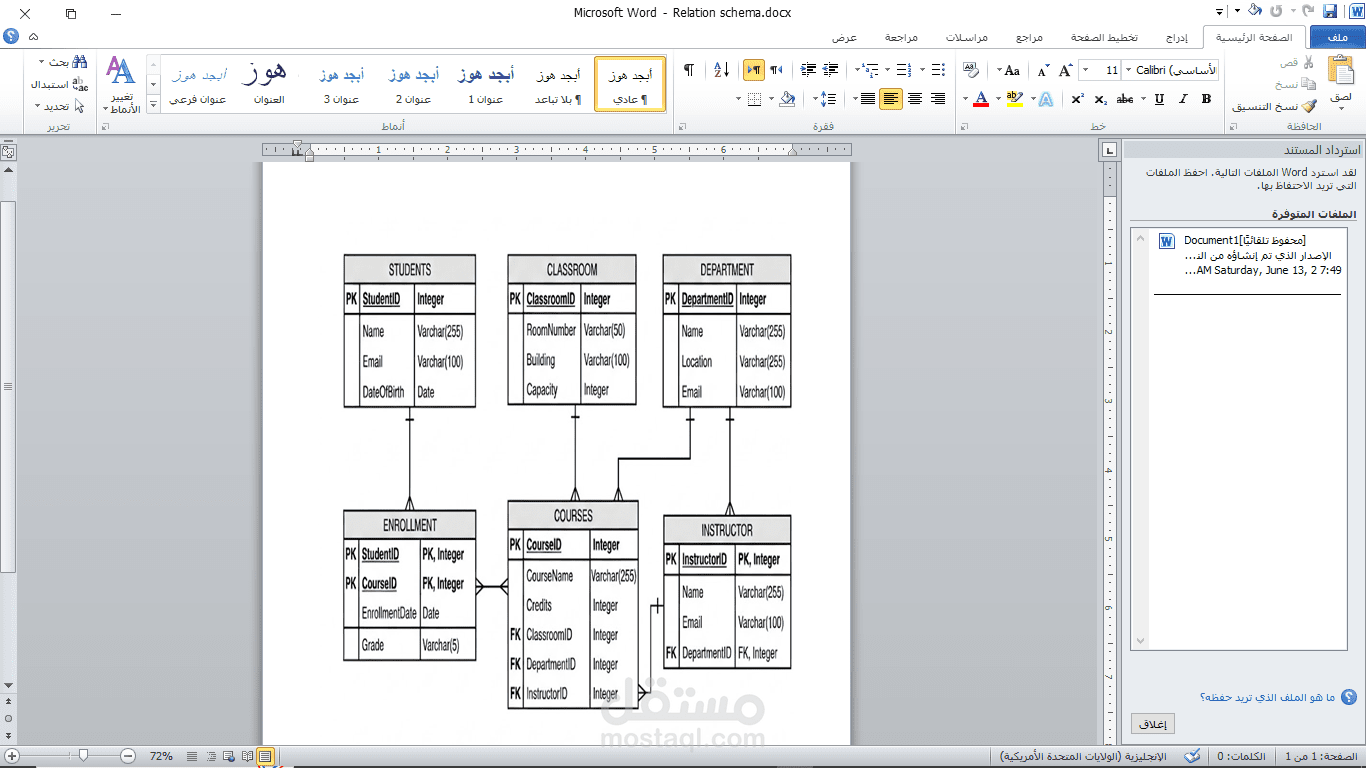
Task: Click the Shrink Font icon
Action: tap(1043, 71)
